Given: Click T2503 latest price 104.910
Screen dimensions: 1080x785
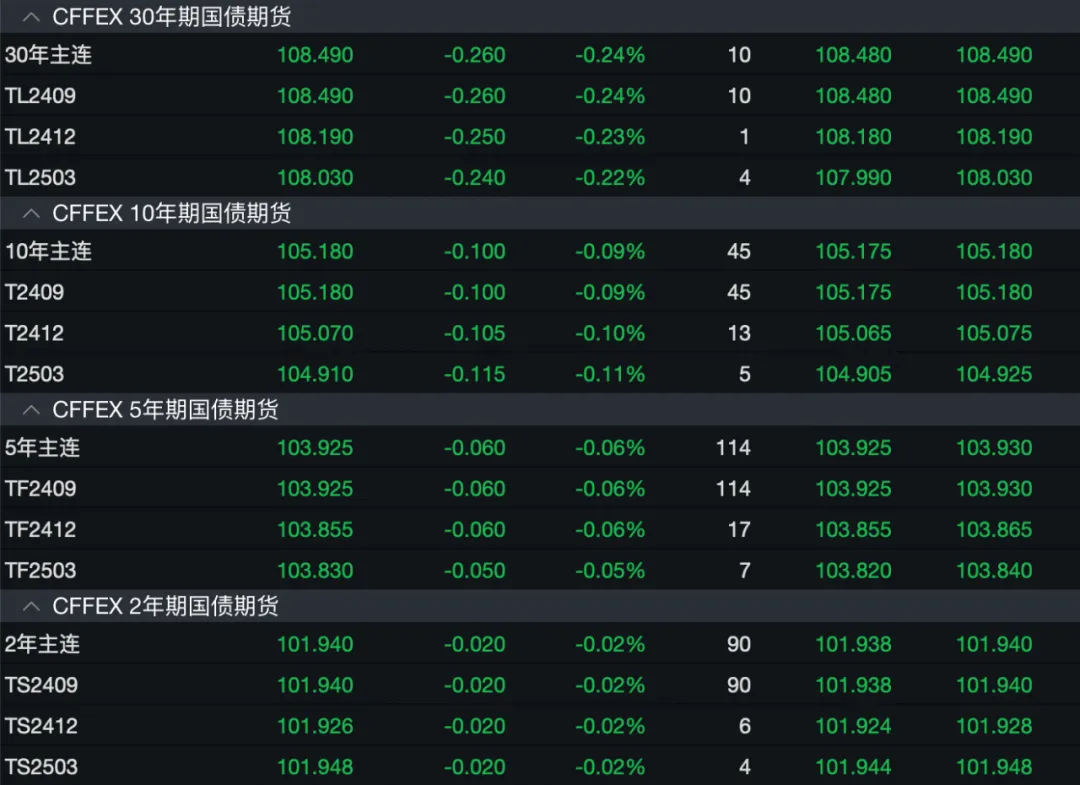Looking at the screenshot, I should [x=315, y=374].
